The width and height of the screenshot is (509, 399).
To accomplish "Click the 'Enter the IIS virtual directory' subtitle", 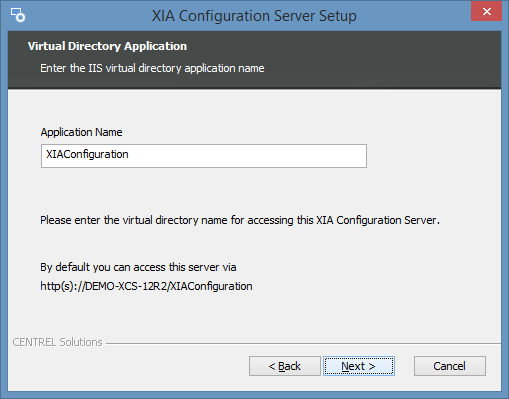I will [x=152, y=68].
